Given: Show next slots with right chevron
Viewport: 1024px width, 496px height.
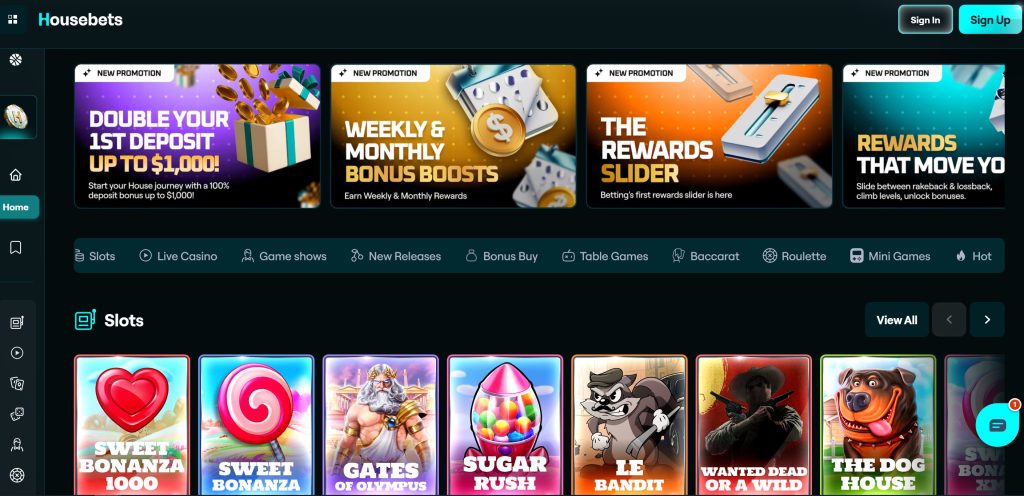Looking at the screenshot, I should tap(987, 320).
